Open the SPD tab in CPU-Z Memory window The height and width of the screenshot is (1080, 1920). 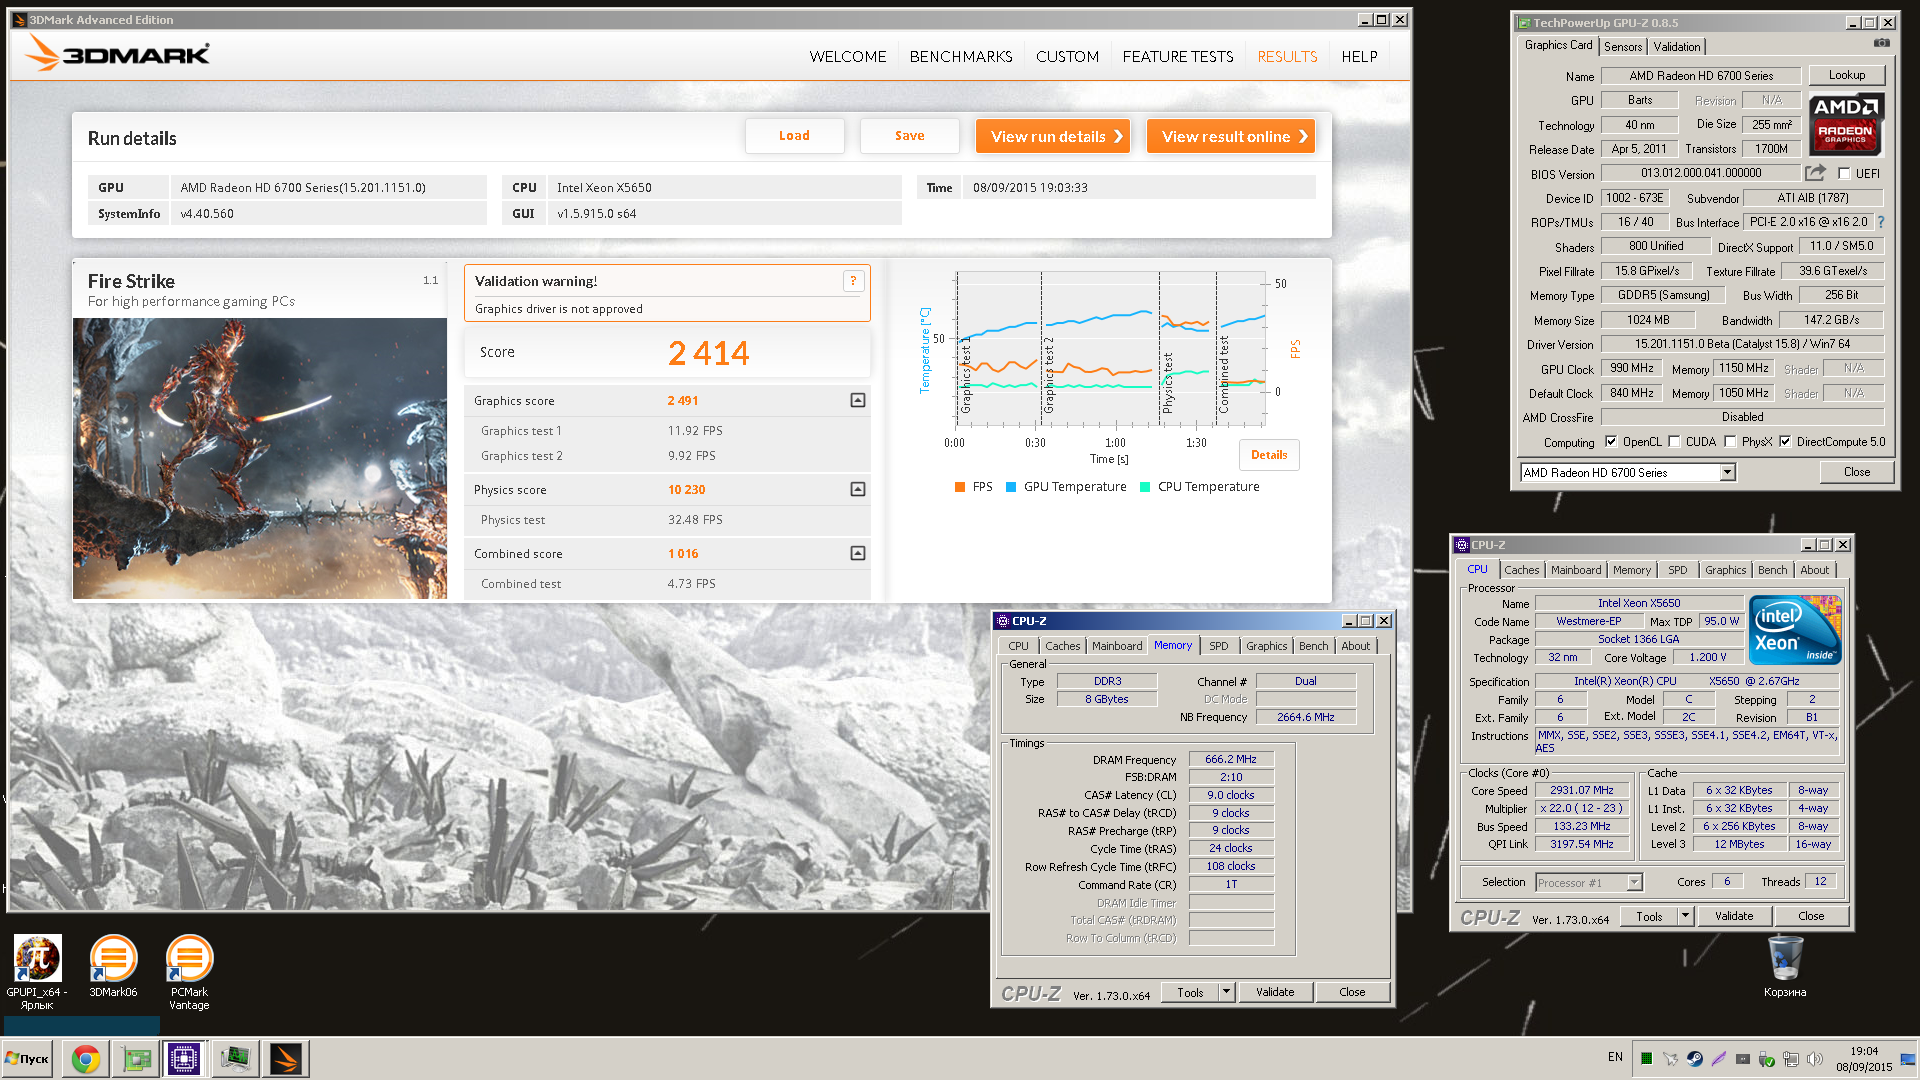1218,646
